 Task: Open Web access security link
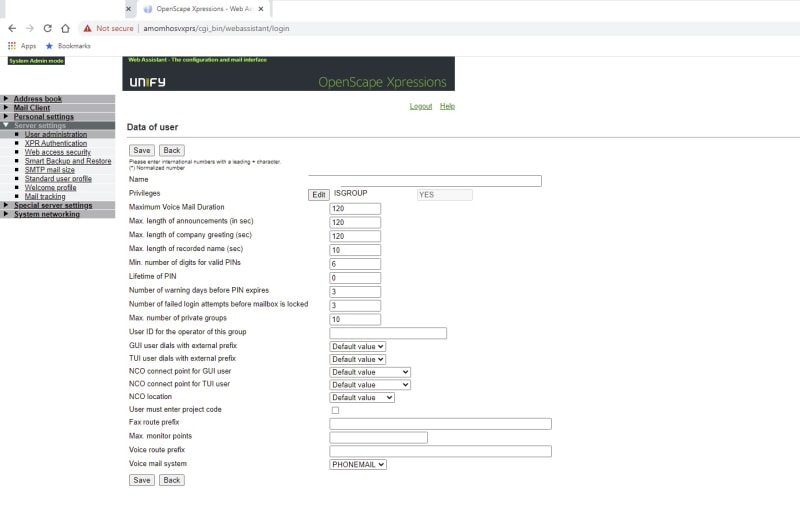pyautogui.click(x=58, y=152)
